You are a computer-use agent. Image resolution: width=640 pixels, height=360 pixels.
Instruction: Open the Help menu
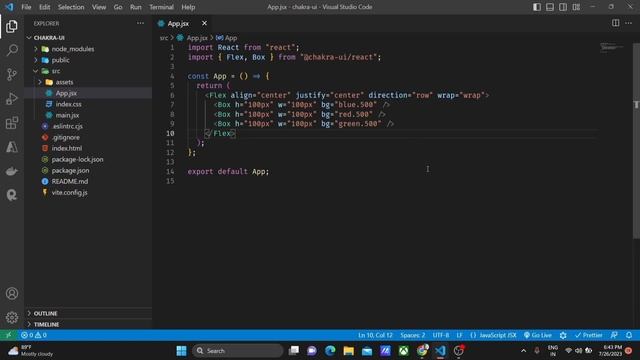coord(188,7)
